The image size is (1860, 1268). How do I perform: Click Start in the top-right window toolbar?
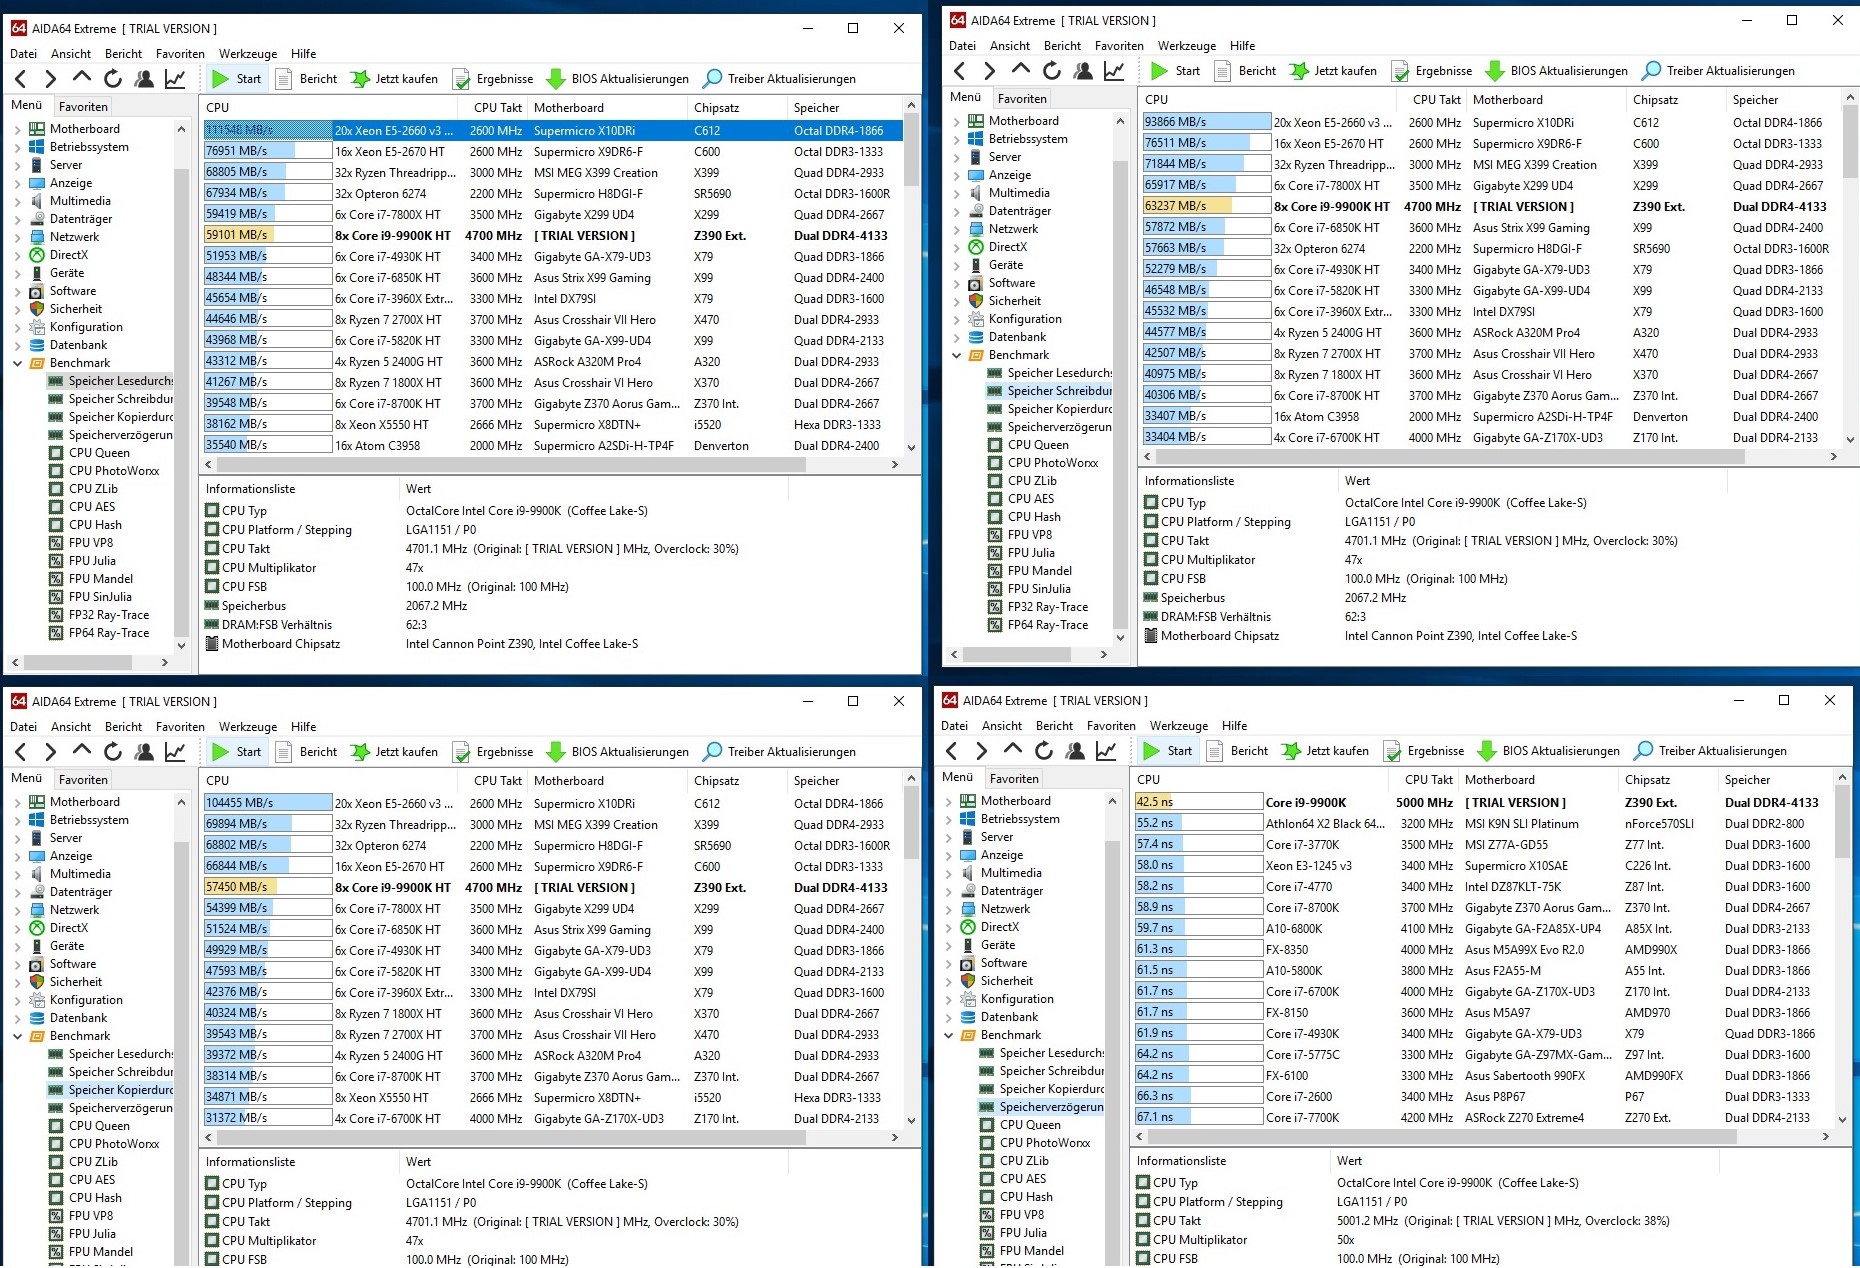click(1175, 71)
